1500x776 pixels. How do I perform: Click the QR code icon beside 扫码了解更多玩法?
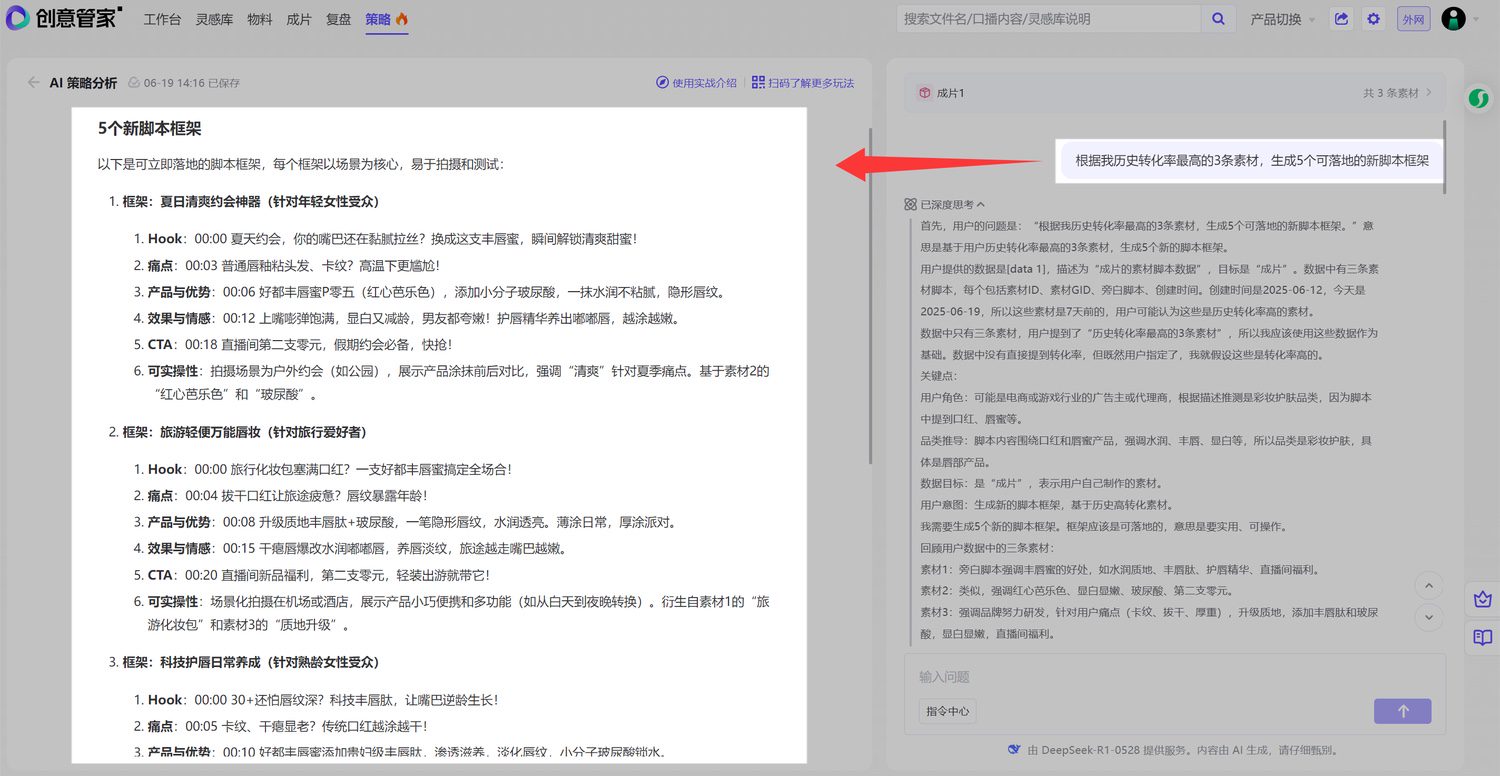pyautogui.click(x=758, y=83)
